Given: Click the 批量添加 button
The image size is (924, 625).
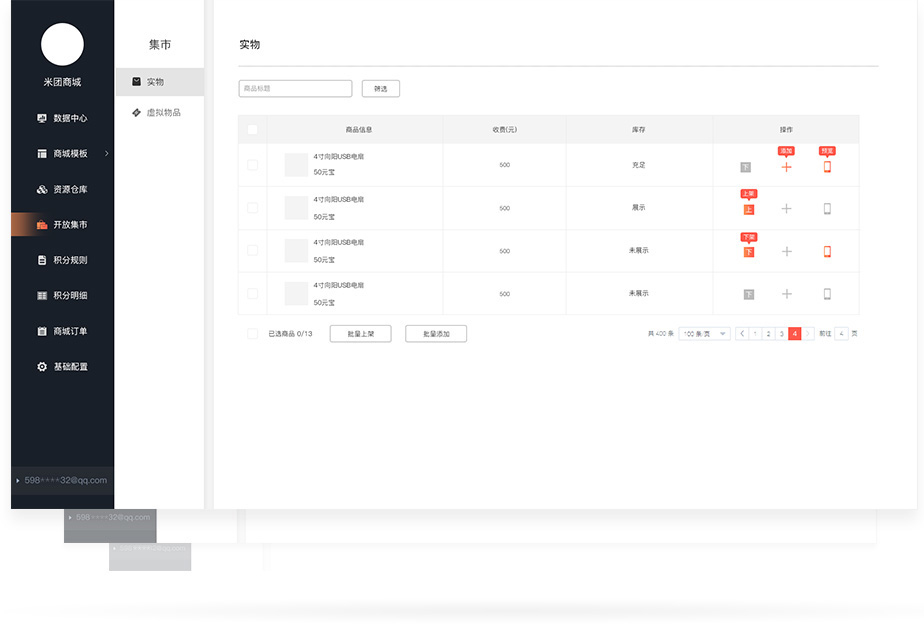Looking at the screenshot, I should coord(436,334).
